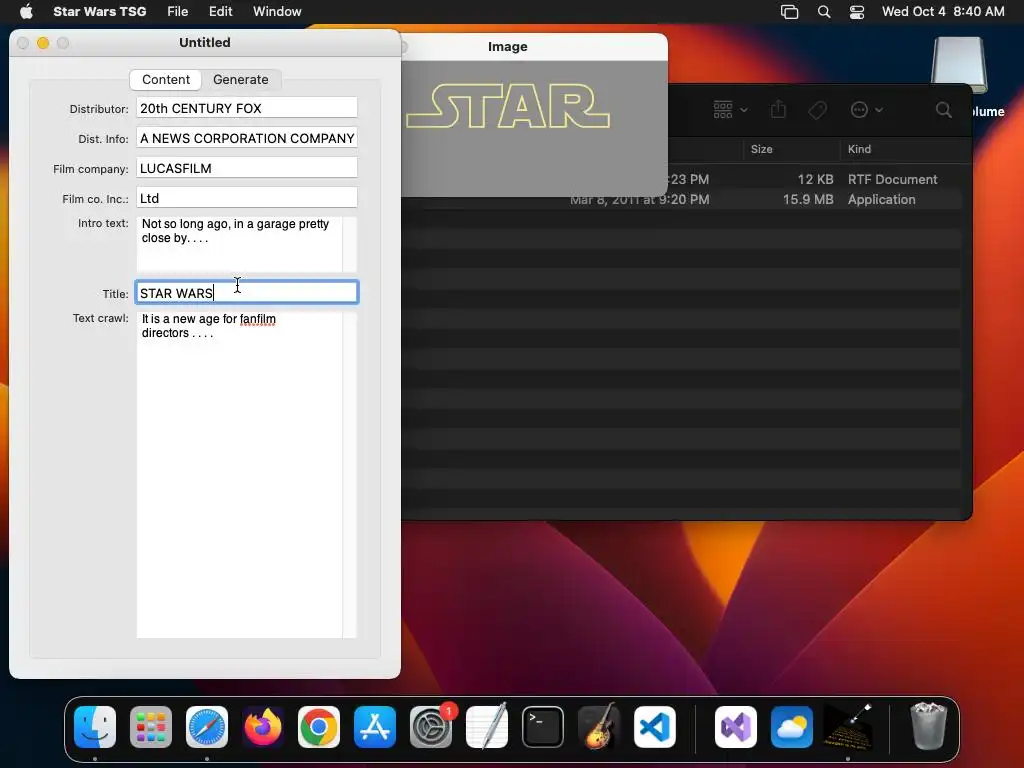Screen dimensions: 1024x768
Task: Click Star Wars TSG dock icon
Action: click(x=848, y=727)
